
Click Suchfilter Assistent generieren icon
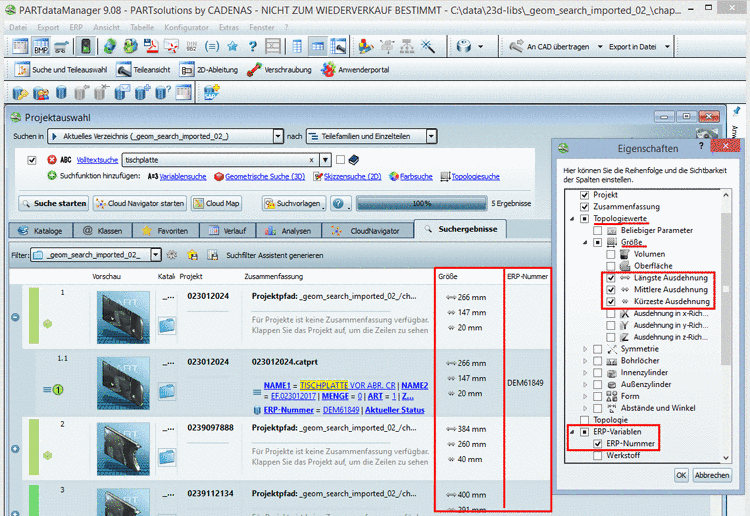pyautogui.click(x=212, y=255)
